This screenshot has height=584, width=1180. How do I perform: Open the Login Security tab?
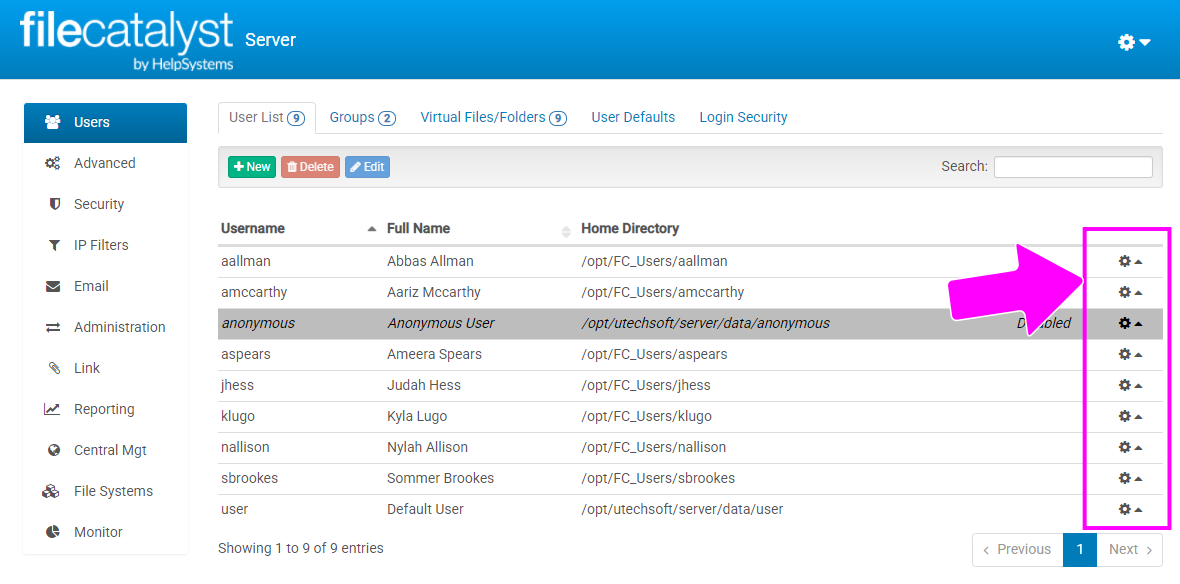[744, 118]
